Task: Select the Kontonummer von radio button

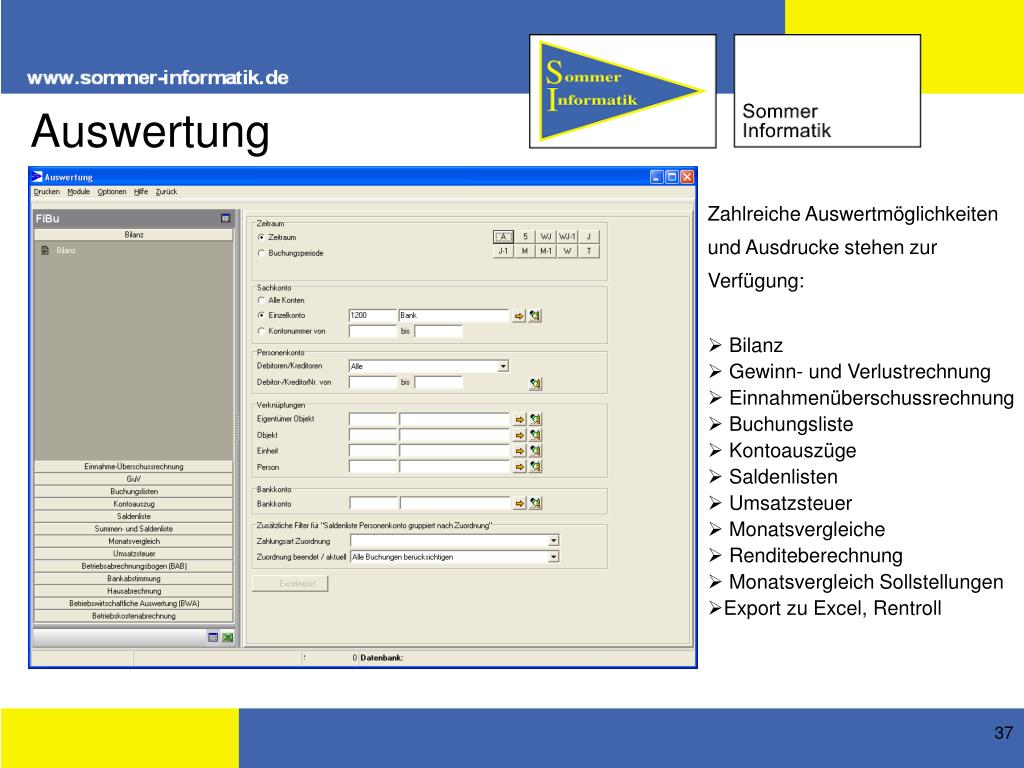Action: pos(261,331)
